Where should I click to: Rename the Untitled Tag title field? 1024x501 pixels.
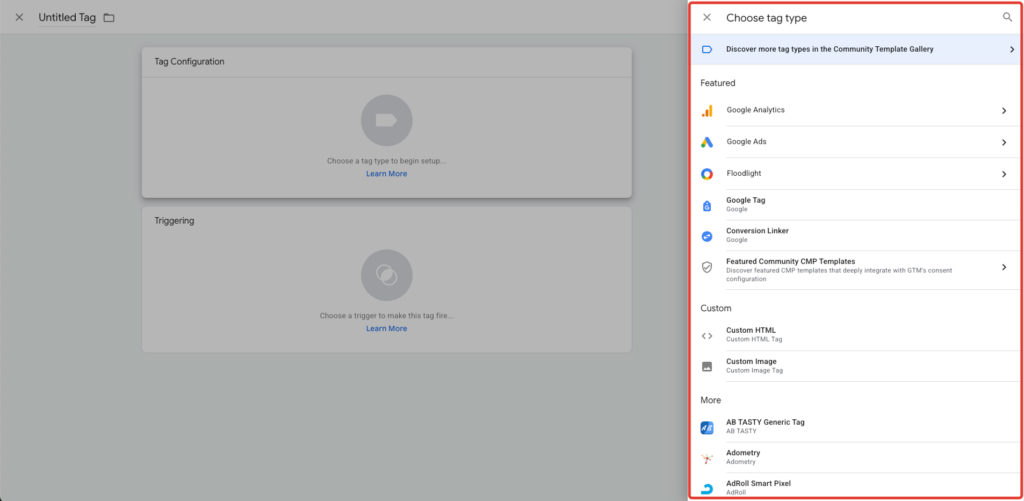[67, 18]
